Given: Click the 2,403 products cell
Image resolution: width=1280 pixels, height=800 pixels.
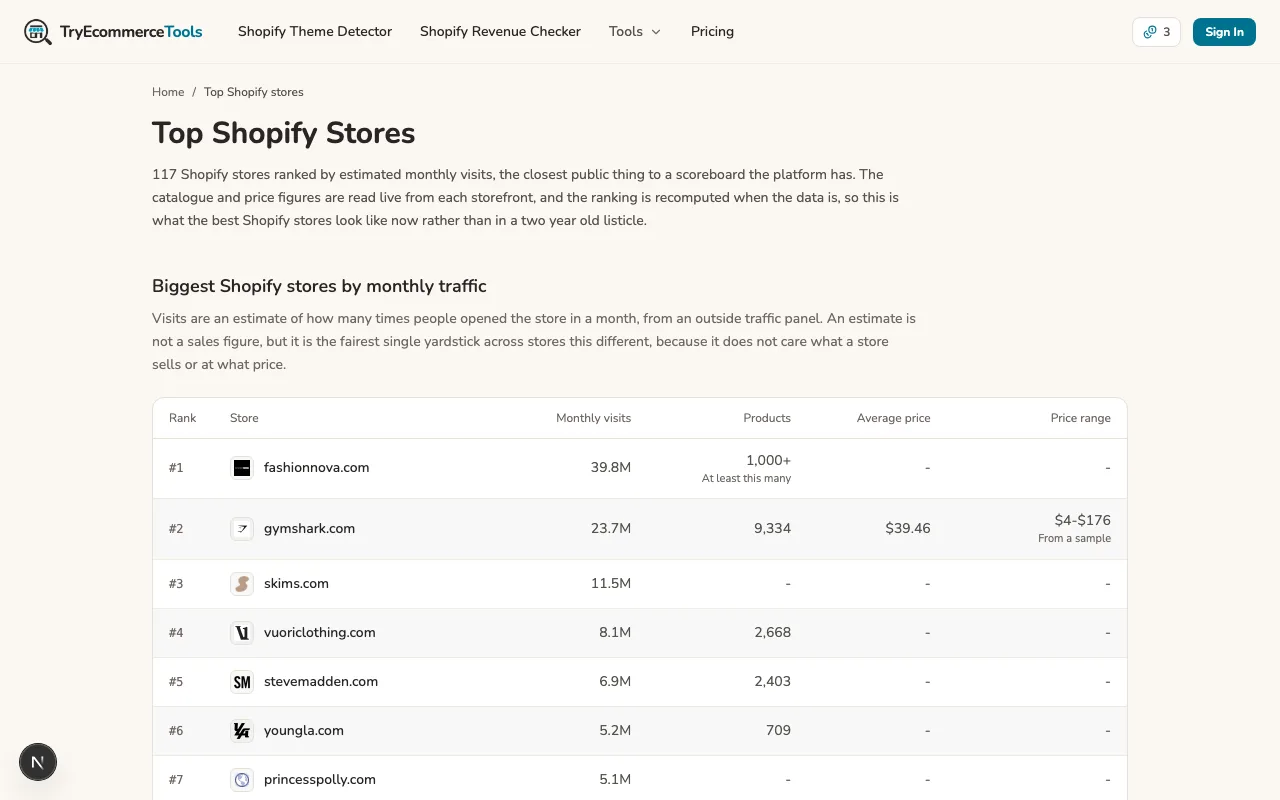Looking at the screenshot, I should [772, 682].
